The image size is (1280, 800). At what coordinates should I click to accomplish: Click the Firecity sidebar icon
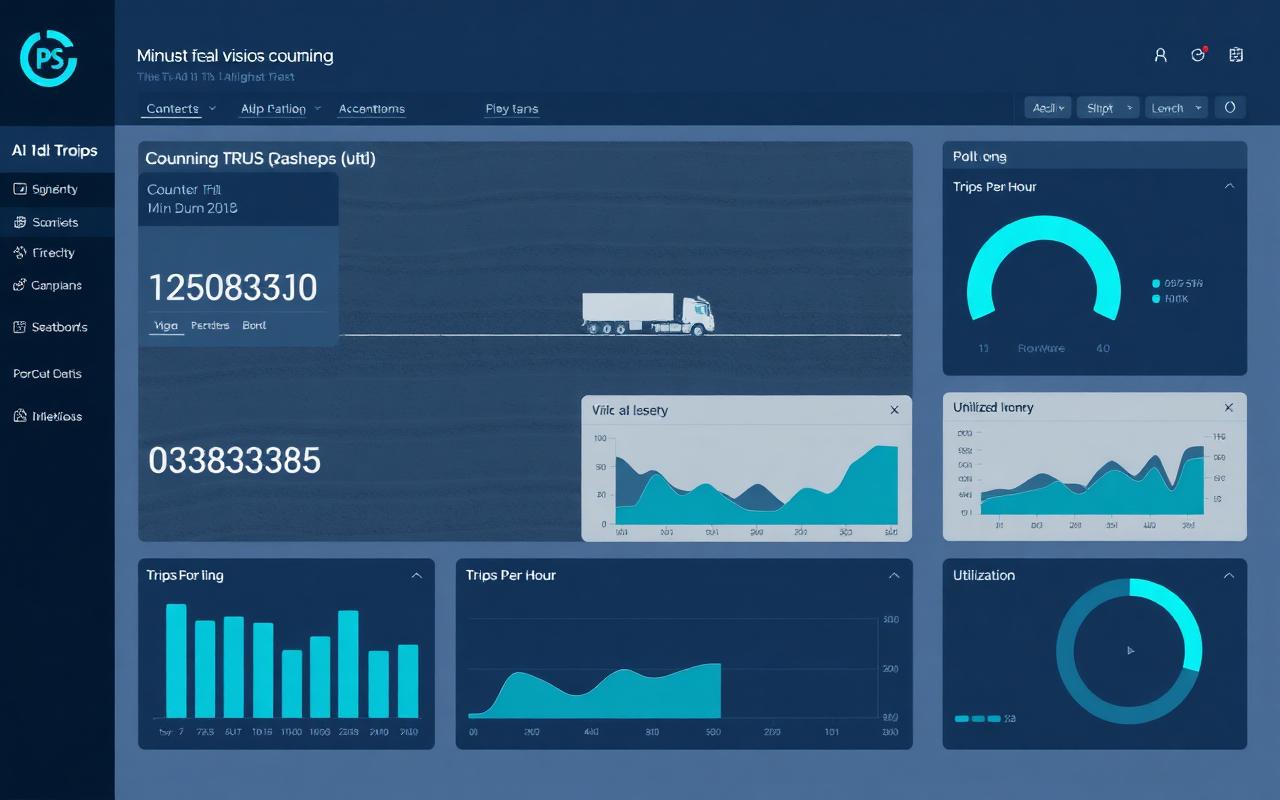[x=19, y=253]
